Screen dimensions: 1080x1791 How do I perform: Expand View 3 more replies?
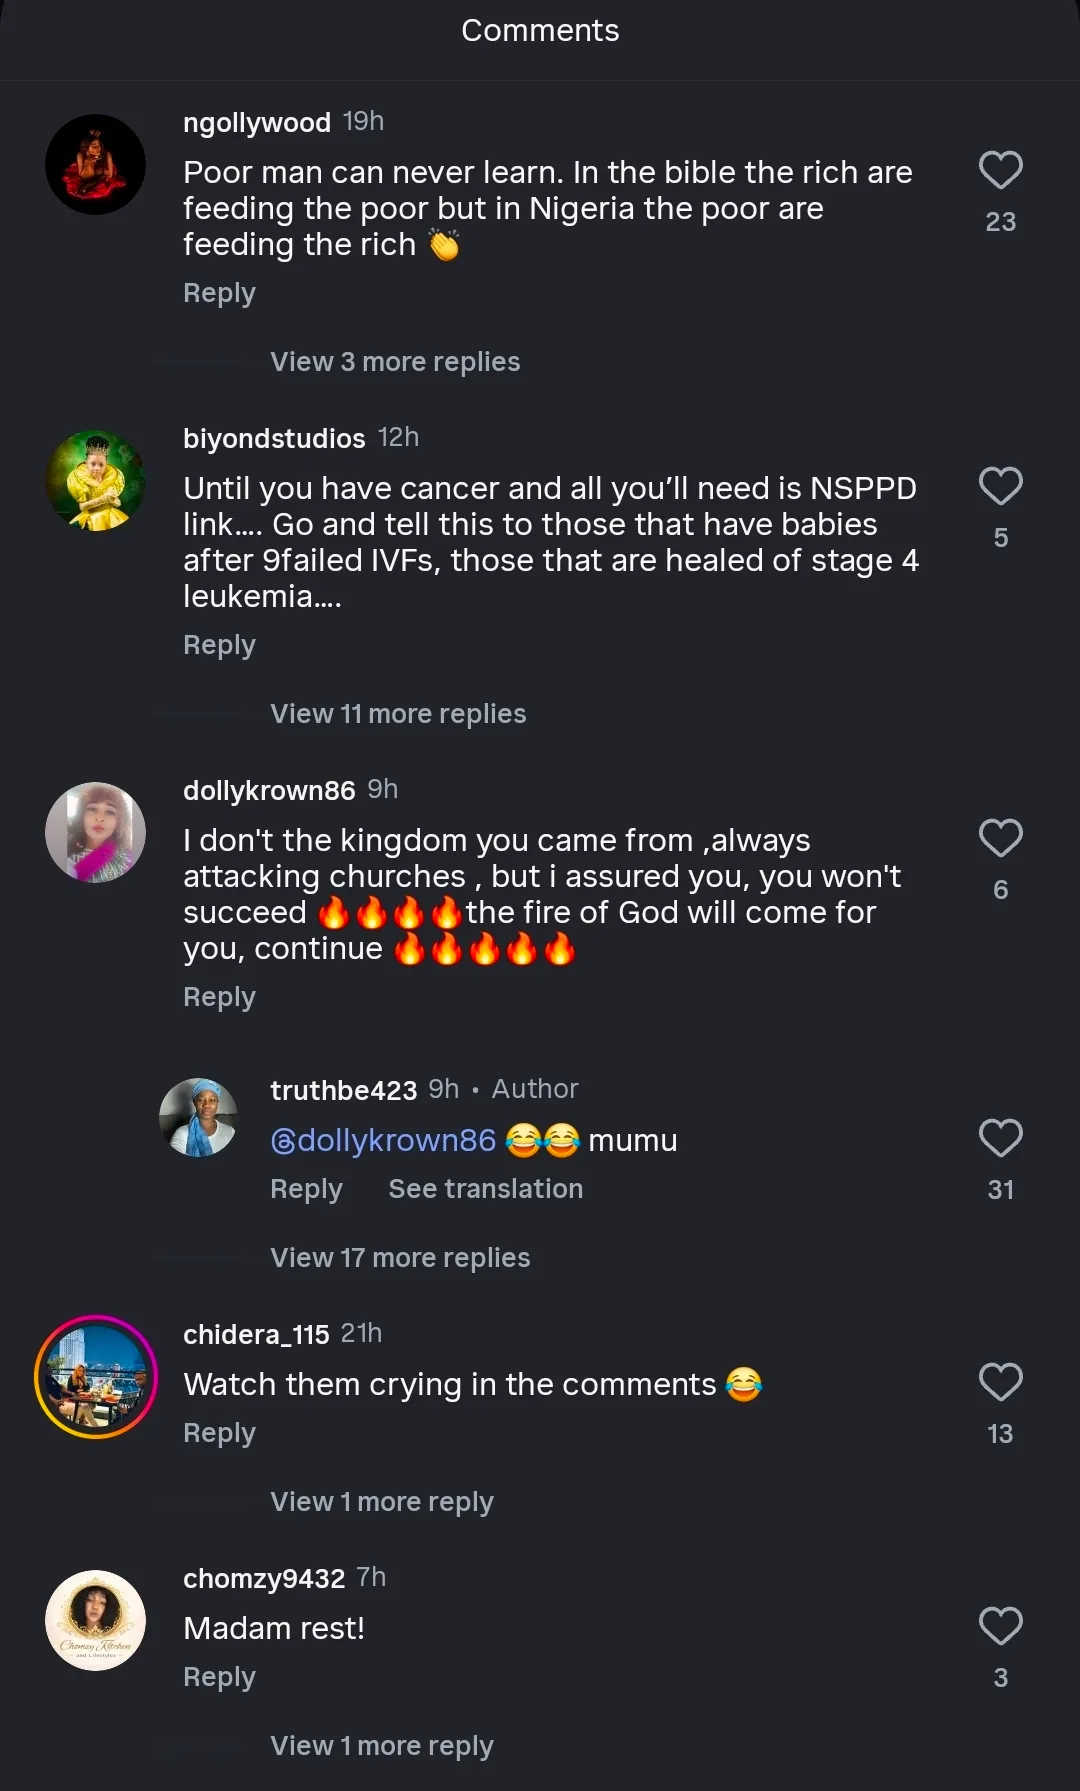tap(395, 362)
